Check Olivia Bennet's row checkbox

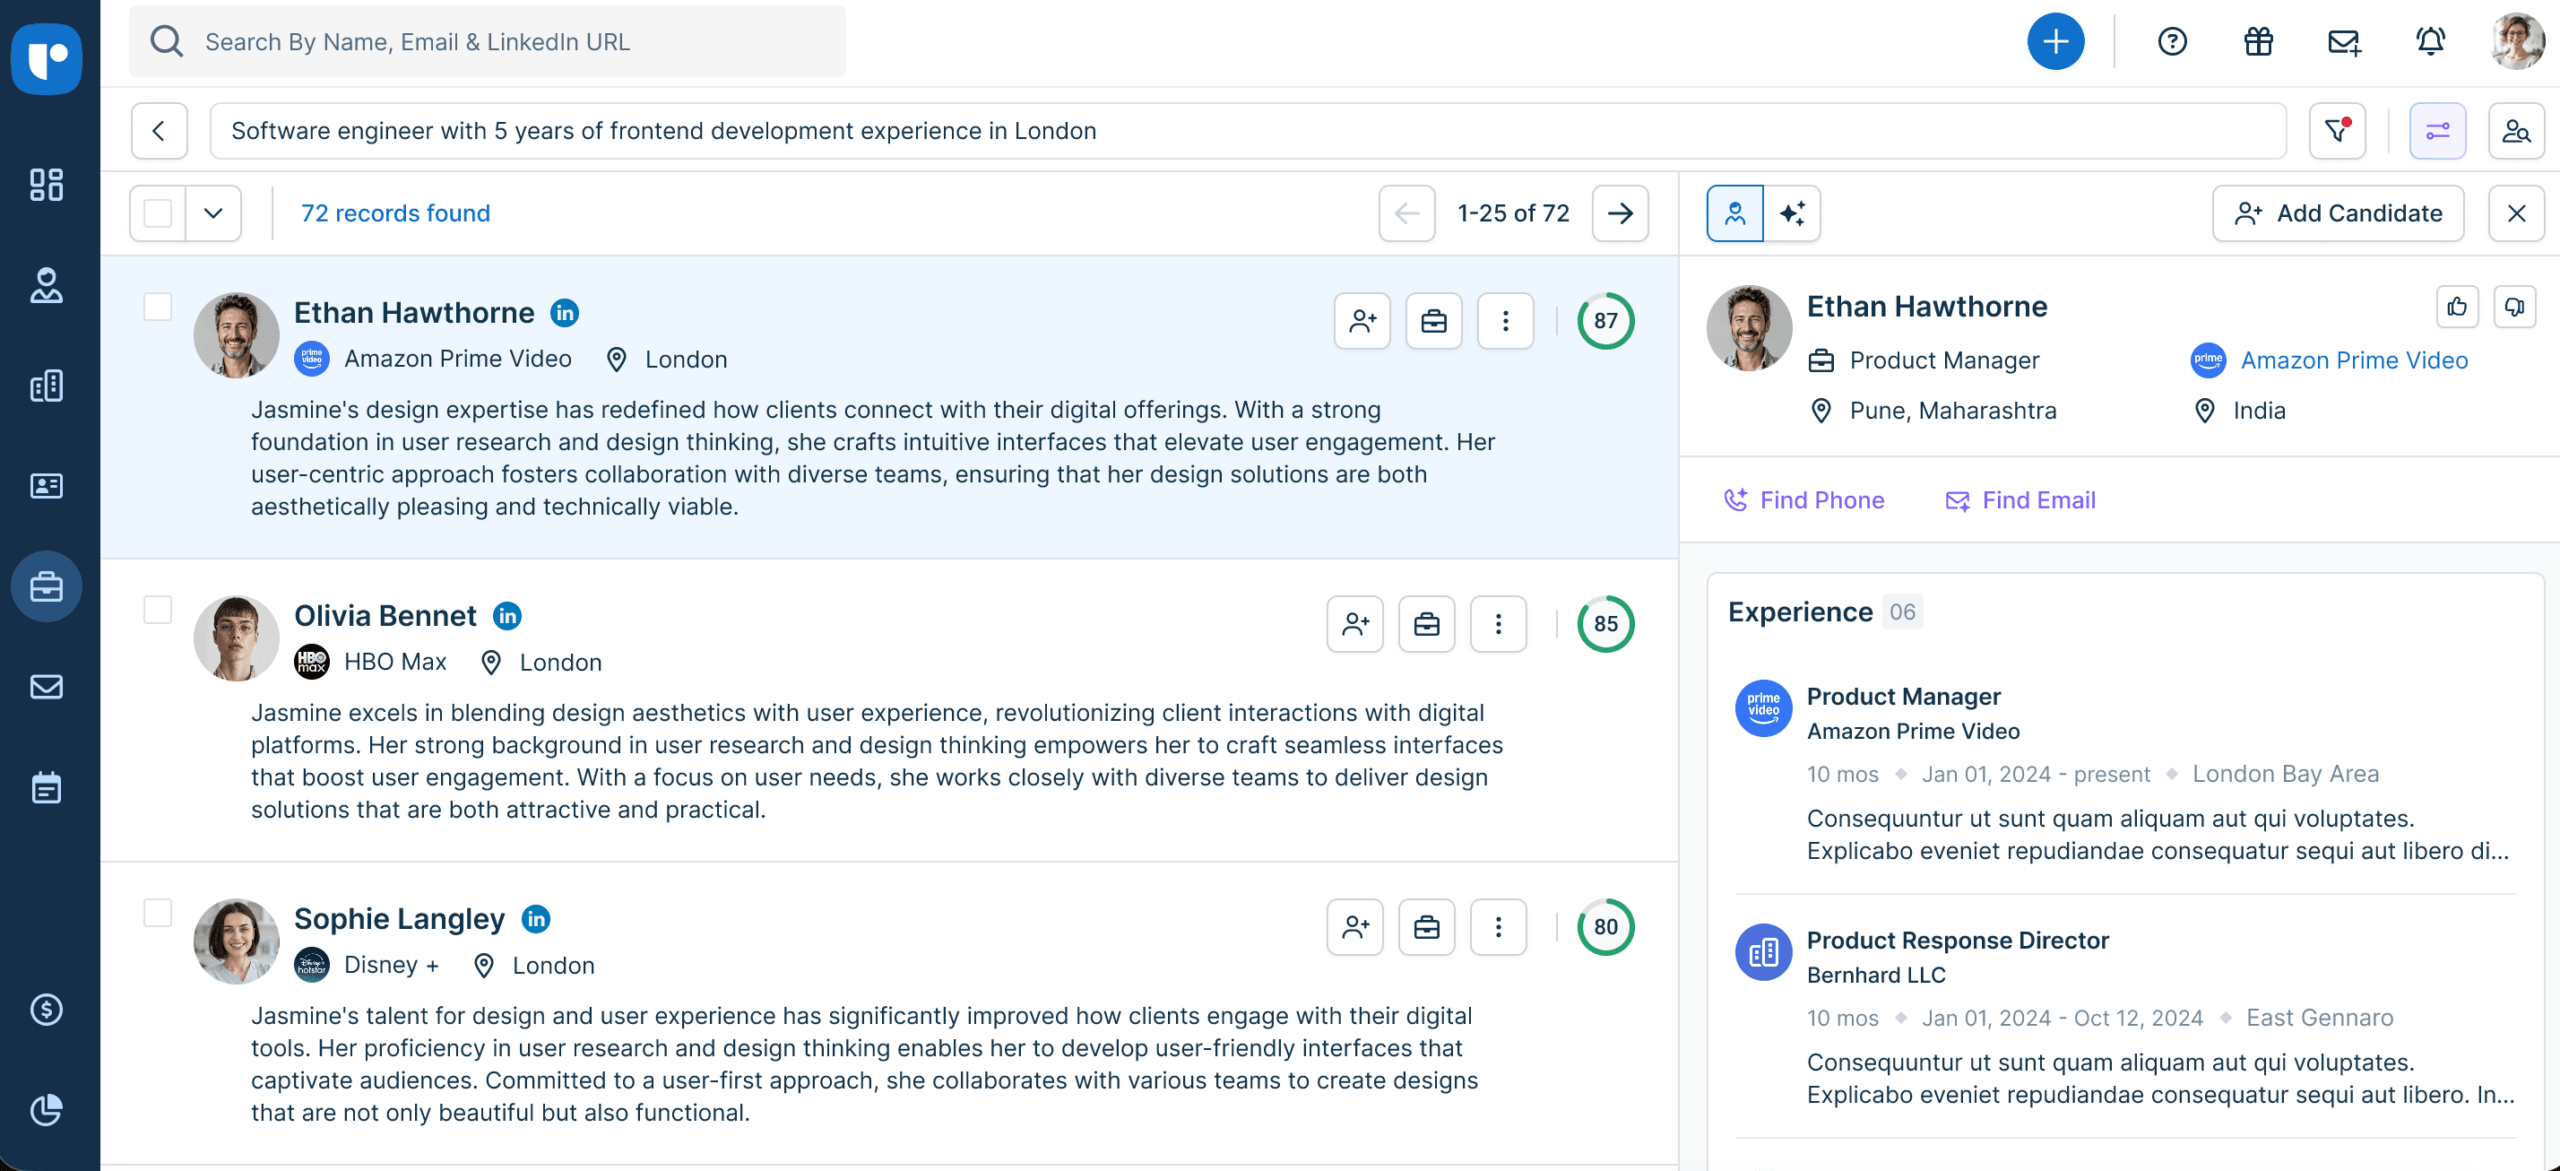158,609
